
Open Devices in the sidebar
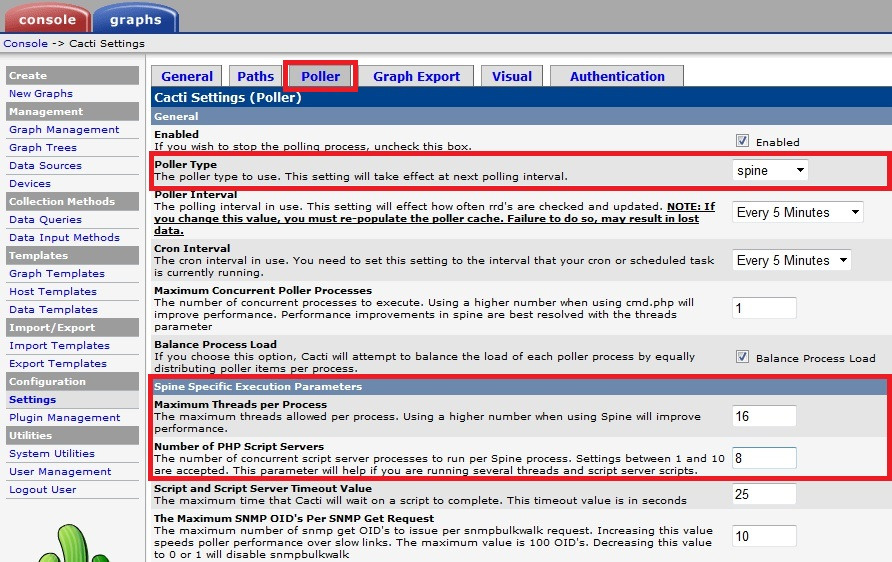[30, 184]
